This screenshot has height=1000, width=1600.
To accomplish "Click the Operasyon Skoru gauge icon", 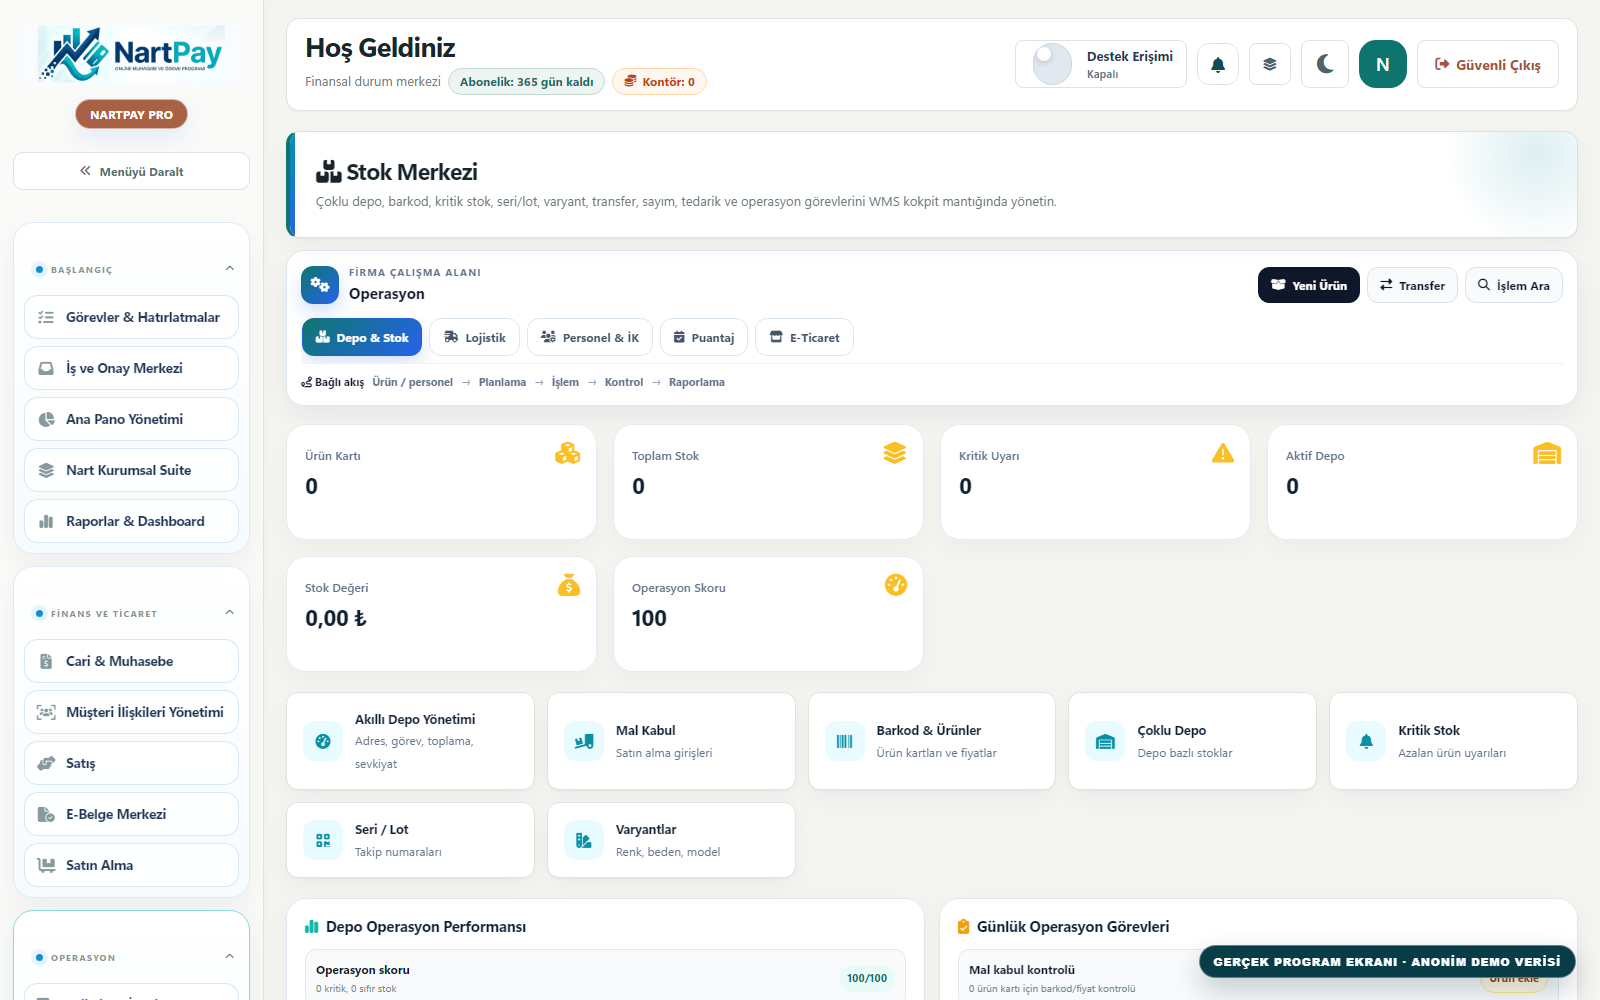I will (896, 585).
